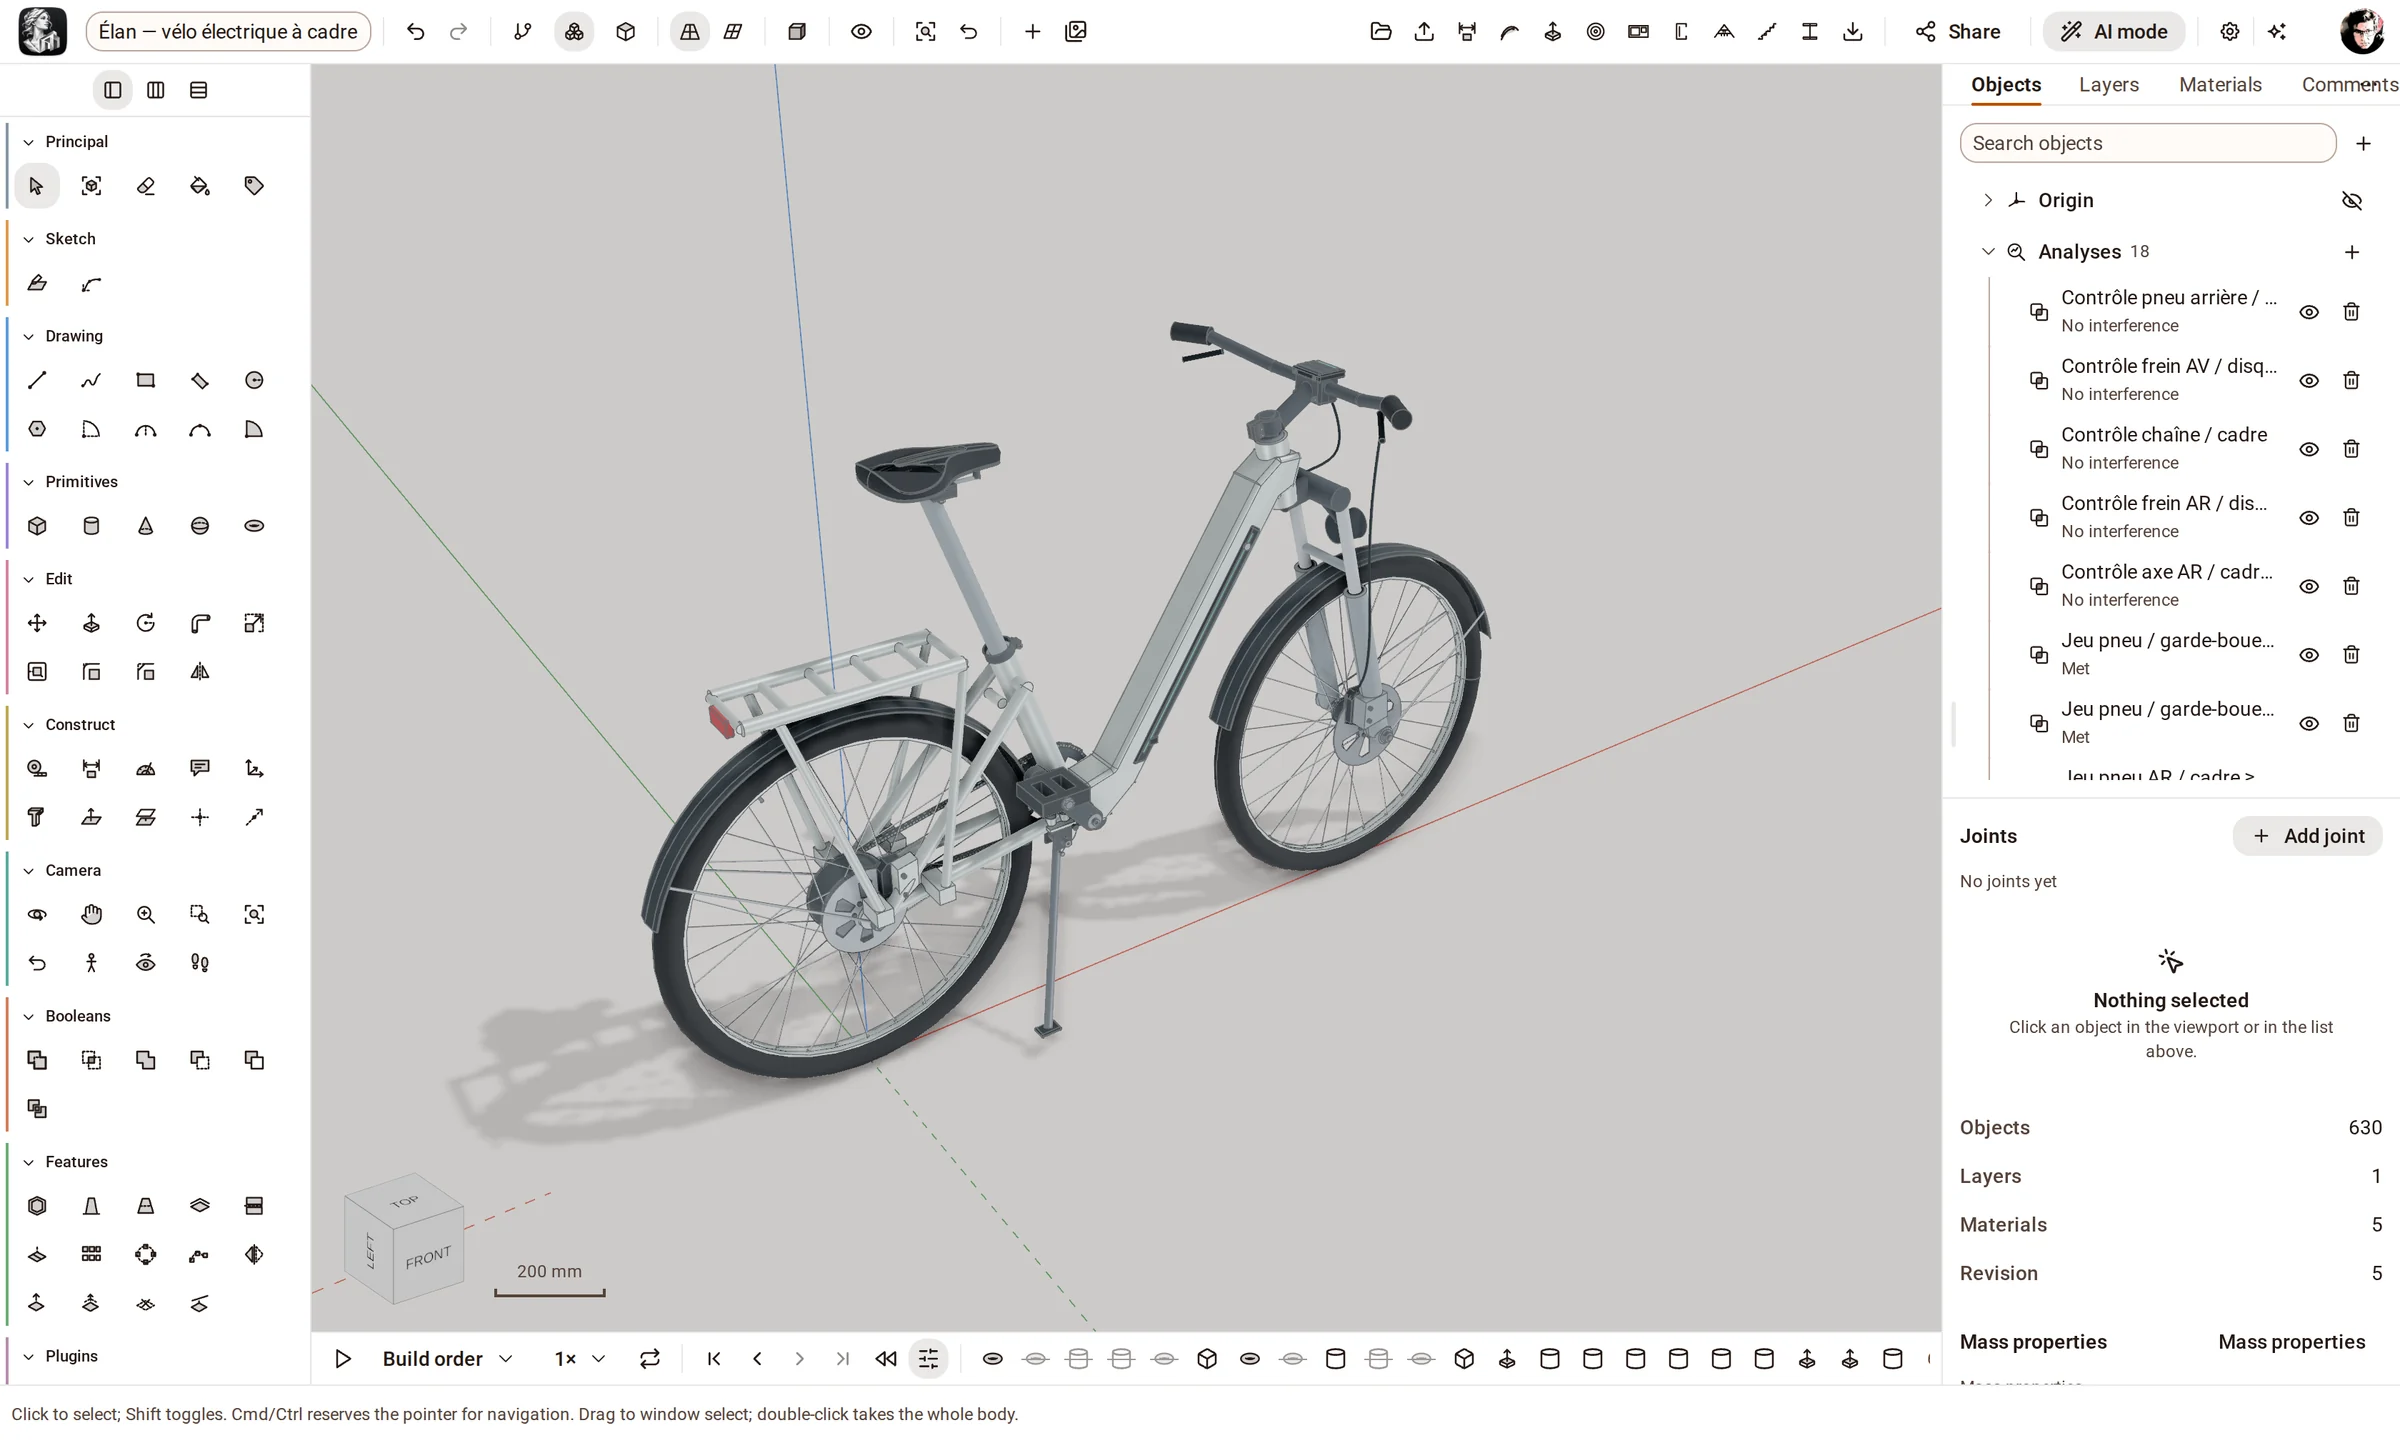Toggle the eye view icon in top toolbar
The image size is (2400, 1443).
[861, 32]
